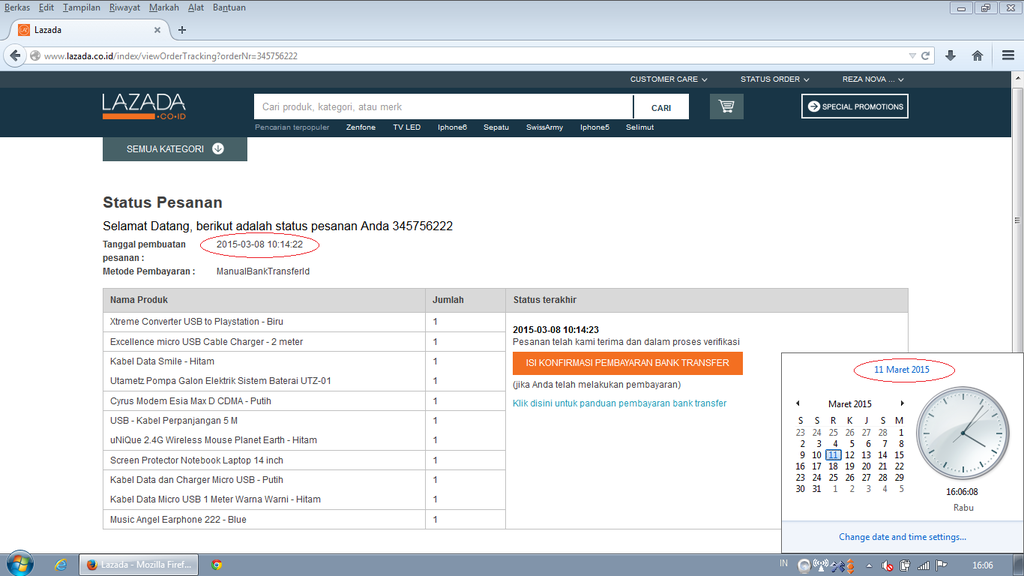Screen dimensions: 1024x576
Task: Open SPECIAL PROMOTIONS button
Action: click(x=855, y=106)
